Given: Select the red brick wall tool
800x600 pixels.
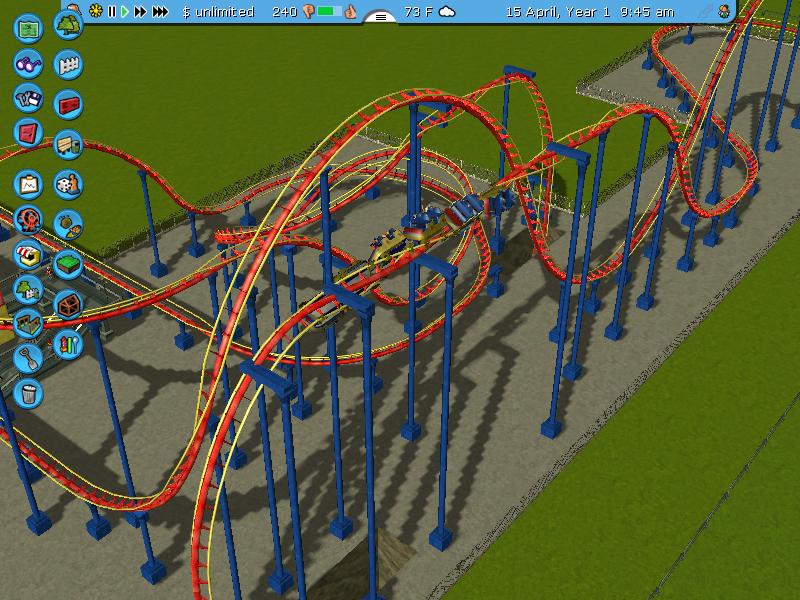Looking at the screenshot, I should pyautogui.click(x=68, y=104).
